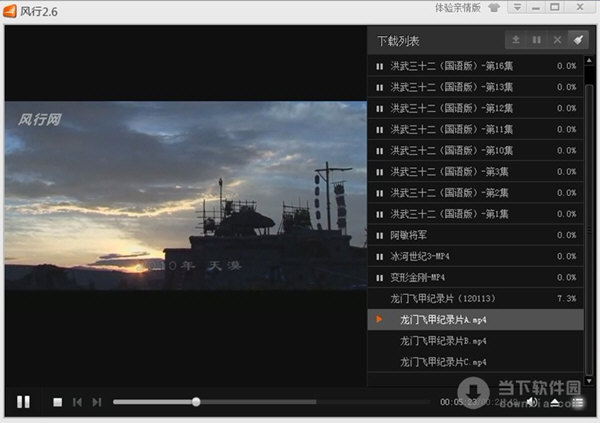Viewport: 600px width, 423px height.
Task: Click the pause icon for 洪武三十二 第2集
Action: point(379,193)
